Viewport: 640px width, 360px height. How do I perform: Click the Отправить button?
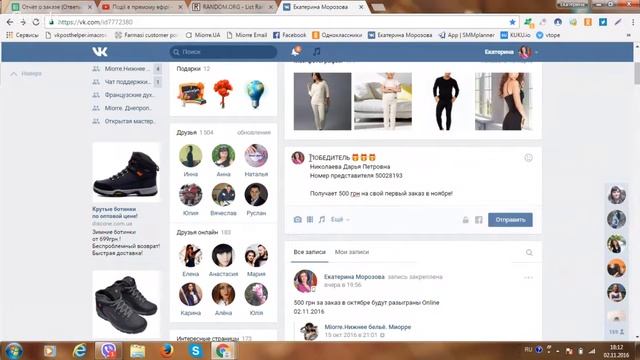tap(510, 220)
